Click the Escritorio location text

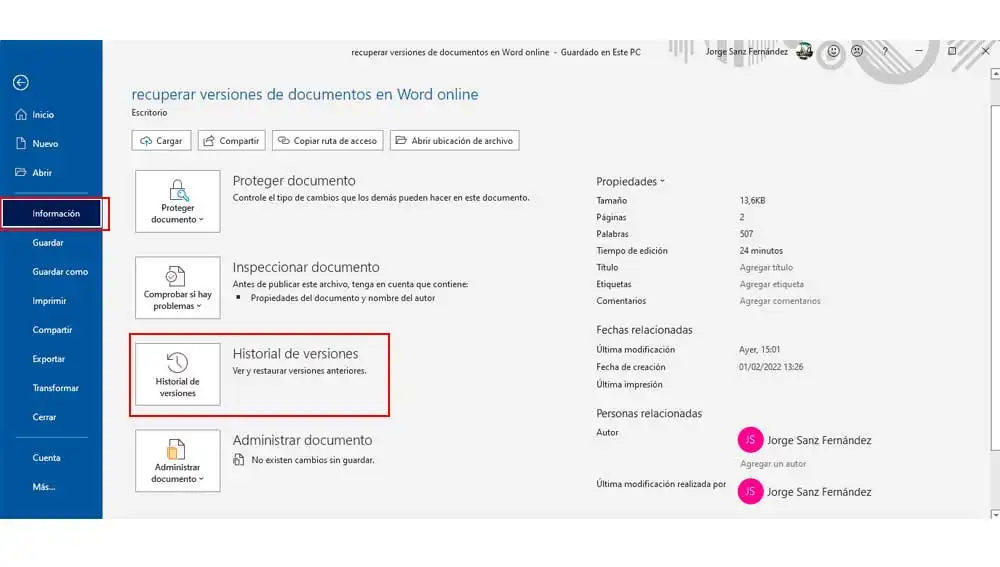(x=149, y=113)
